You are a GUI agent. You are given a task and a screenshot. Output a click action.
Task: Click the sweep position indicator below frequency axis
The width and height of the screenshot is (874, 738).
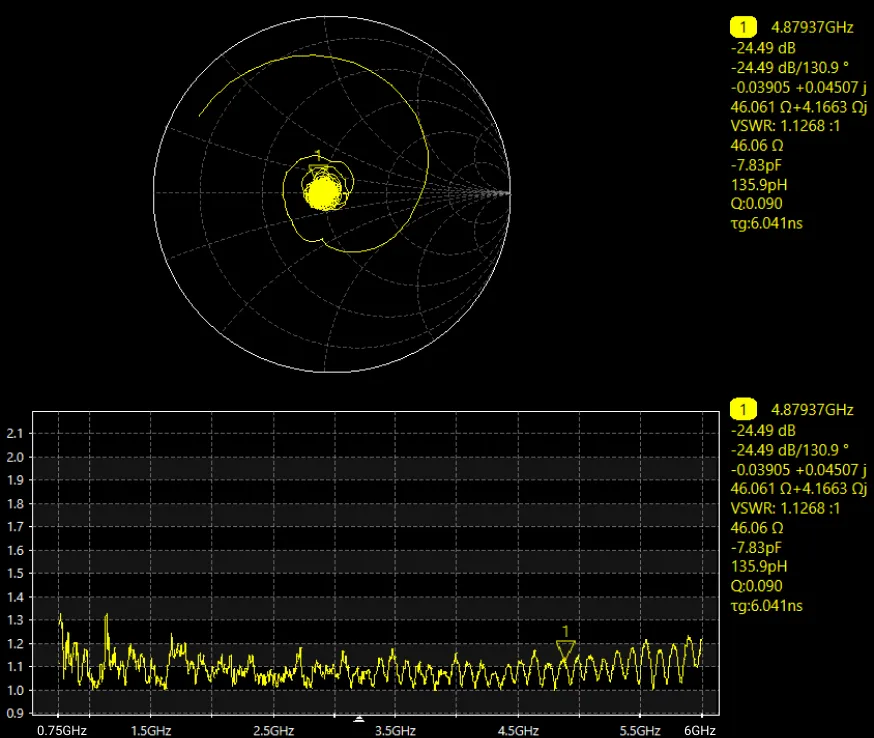coord(359,719)
